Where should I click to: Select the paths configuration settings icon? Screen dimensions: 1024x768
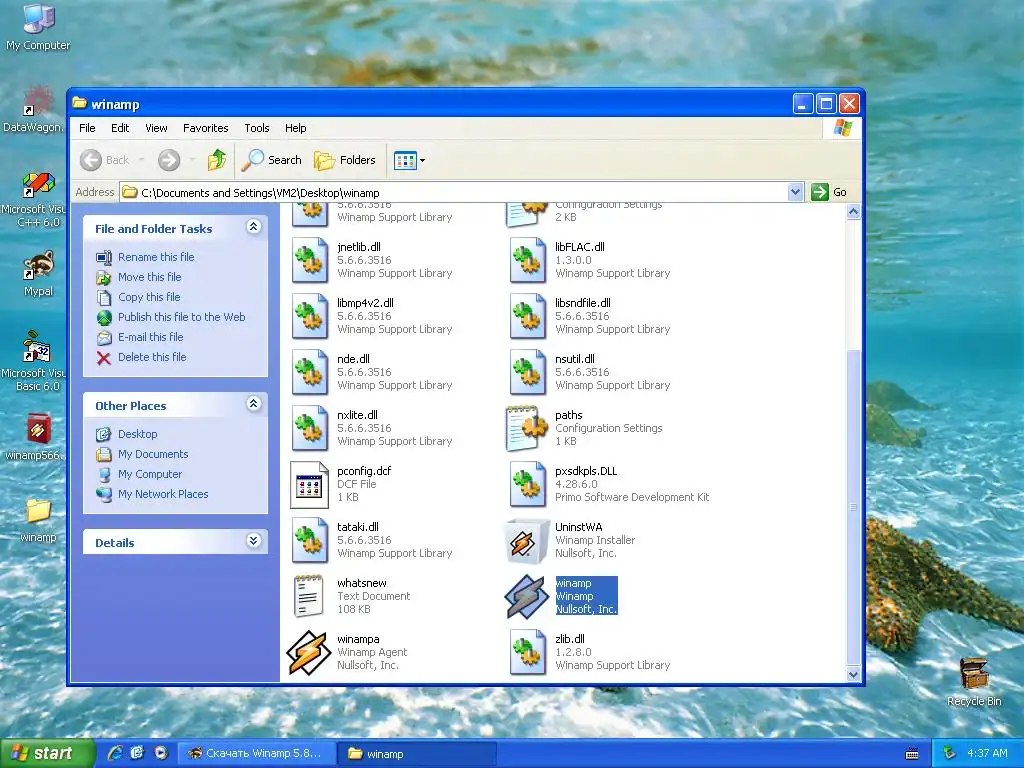526,428
